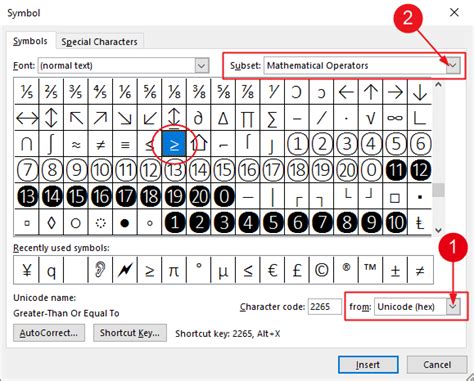Select the pound sign in recently used

(297, 270)
